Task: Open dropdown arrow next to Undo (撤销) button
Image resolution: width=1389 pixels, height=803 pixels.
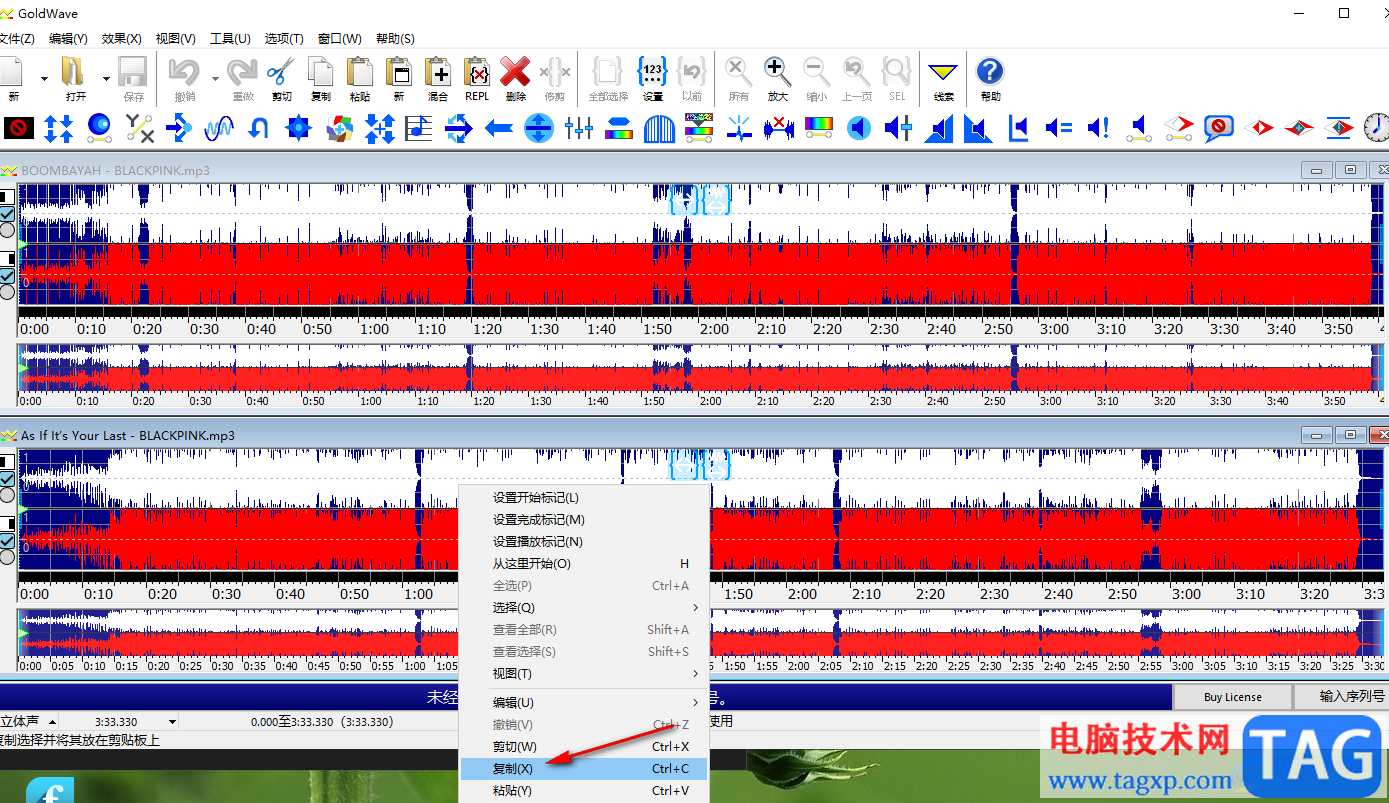Action: click(214, 78)
